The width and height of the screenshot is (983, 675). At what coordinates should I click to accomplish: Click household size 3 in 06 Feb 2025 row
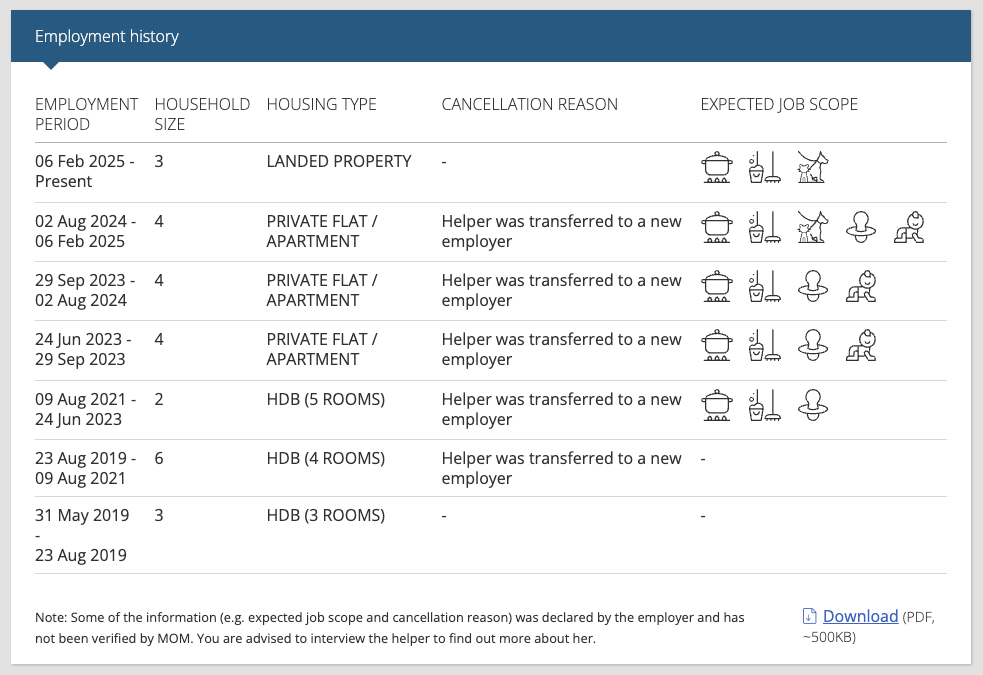pyautogui.click(x=159, y=161)
